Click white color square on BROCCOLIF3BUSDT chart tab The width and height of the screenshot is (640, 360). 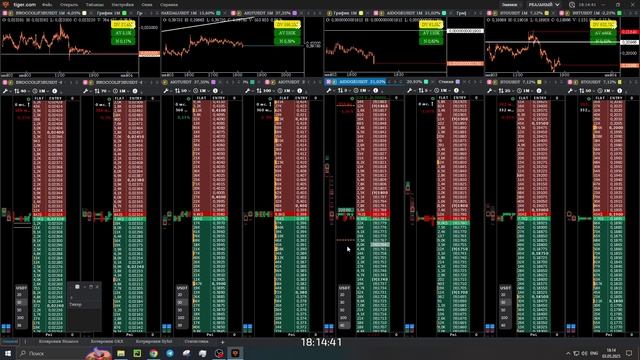[x=84, y=13]
